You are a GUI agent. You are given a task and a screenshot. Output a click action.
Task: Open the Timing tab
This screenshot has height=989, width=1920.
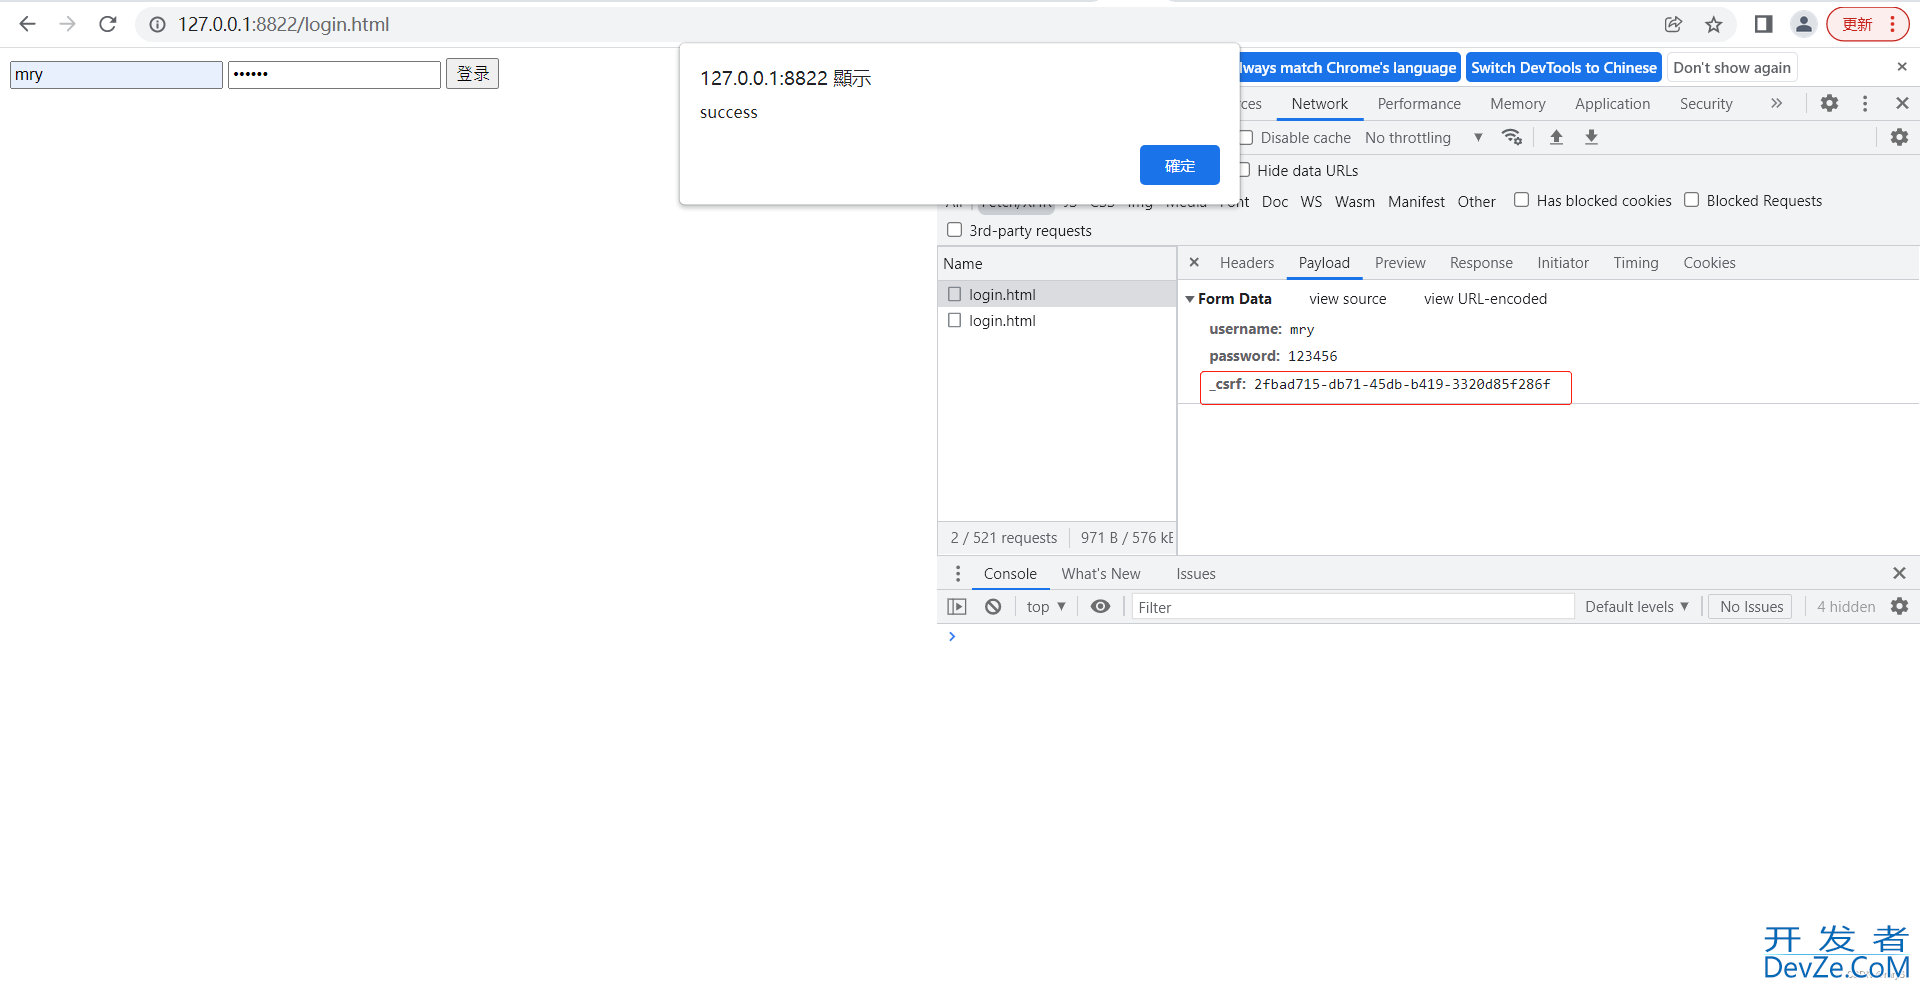(1636, 262)
